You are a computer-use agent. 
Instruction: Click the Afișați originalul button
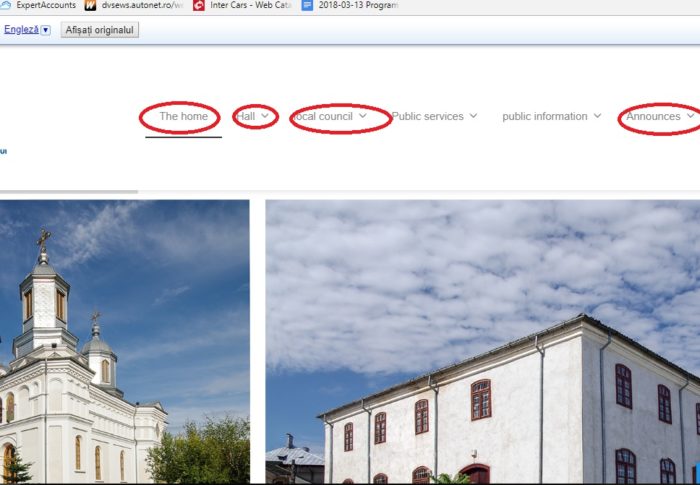pos(100,30)
